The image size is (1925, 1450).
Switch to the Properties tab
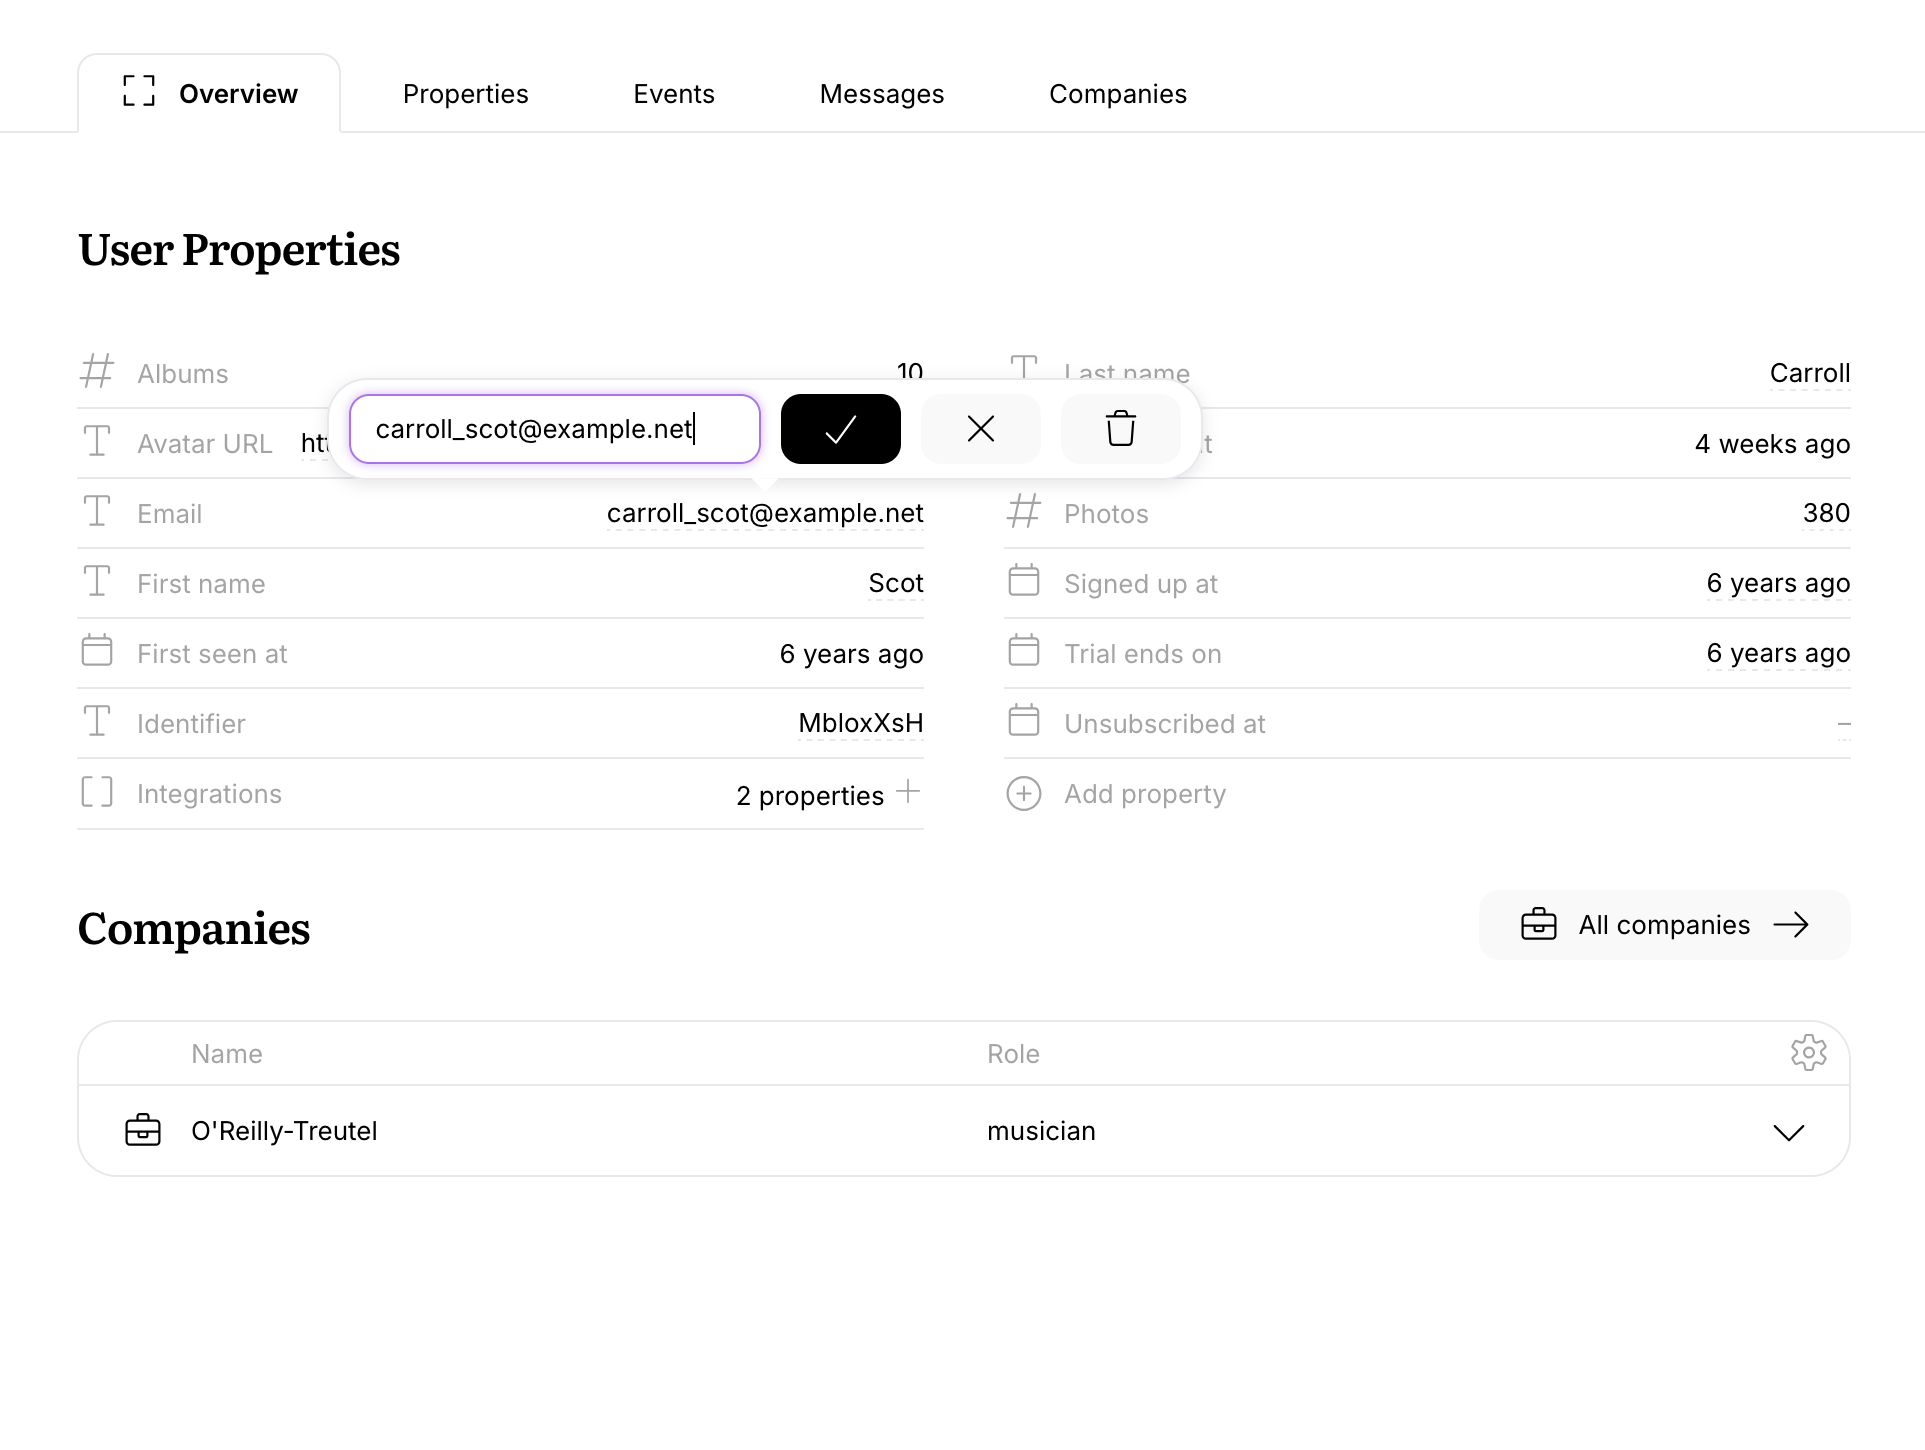(465, 94)
